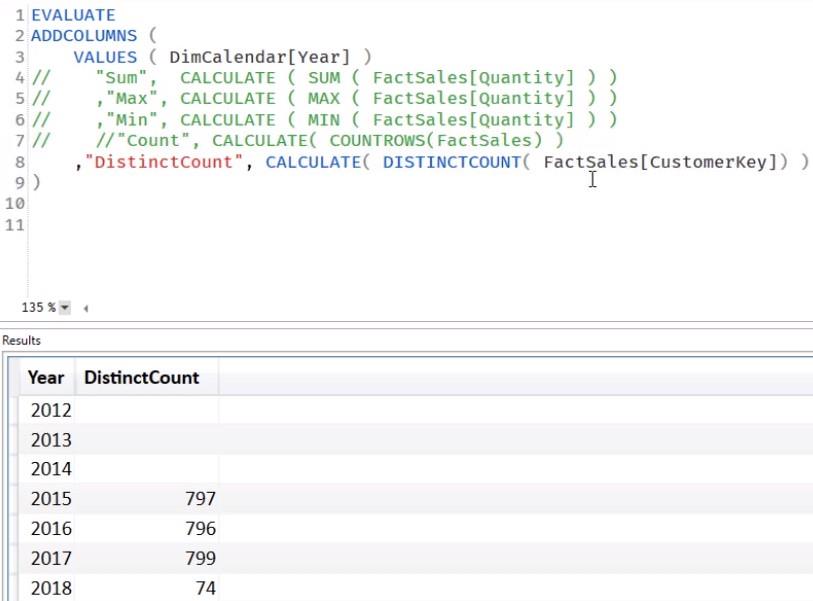
Task: Click the 797 distinct count value
Action: point(200,498)
